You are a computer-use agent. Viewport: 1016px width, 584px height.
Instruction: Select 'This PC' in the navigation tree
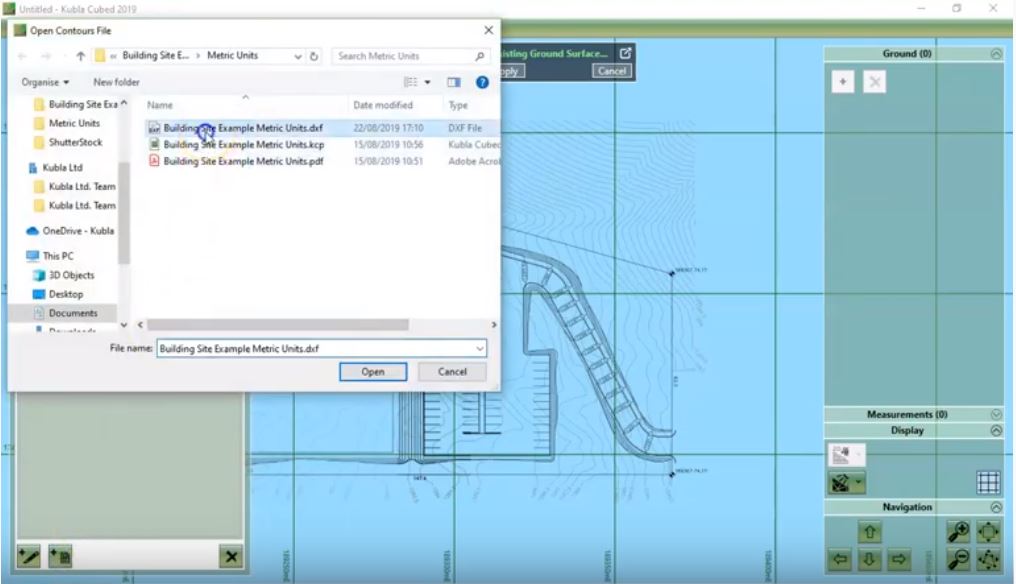point(51,256)
